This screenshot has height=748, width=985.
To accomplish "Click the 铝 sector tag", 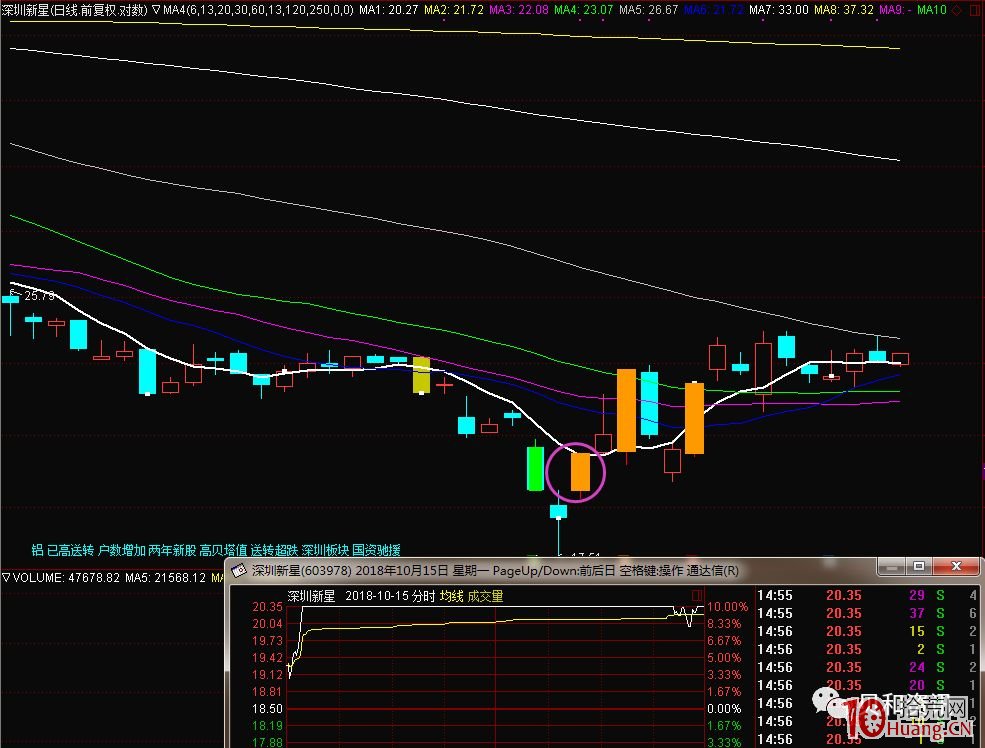I will [38, 550].
